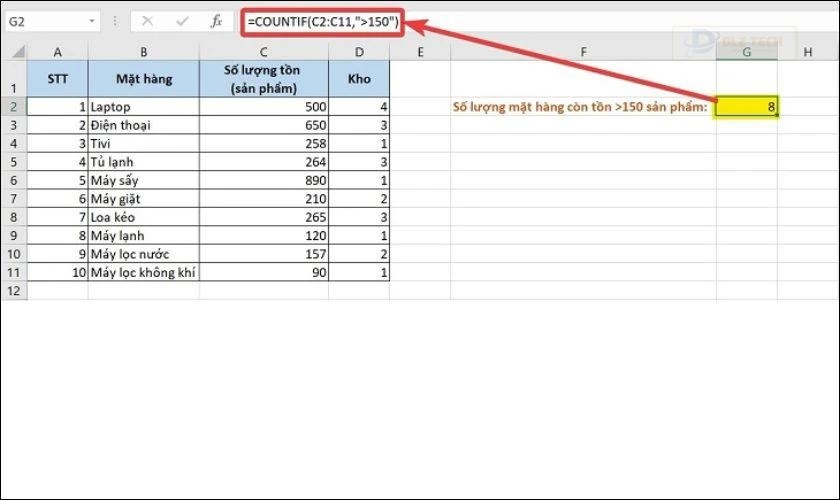Select the "Máy lọc không khí" cell
This screenshot has height=500, width=840.
tap(143, 272)
